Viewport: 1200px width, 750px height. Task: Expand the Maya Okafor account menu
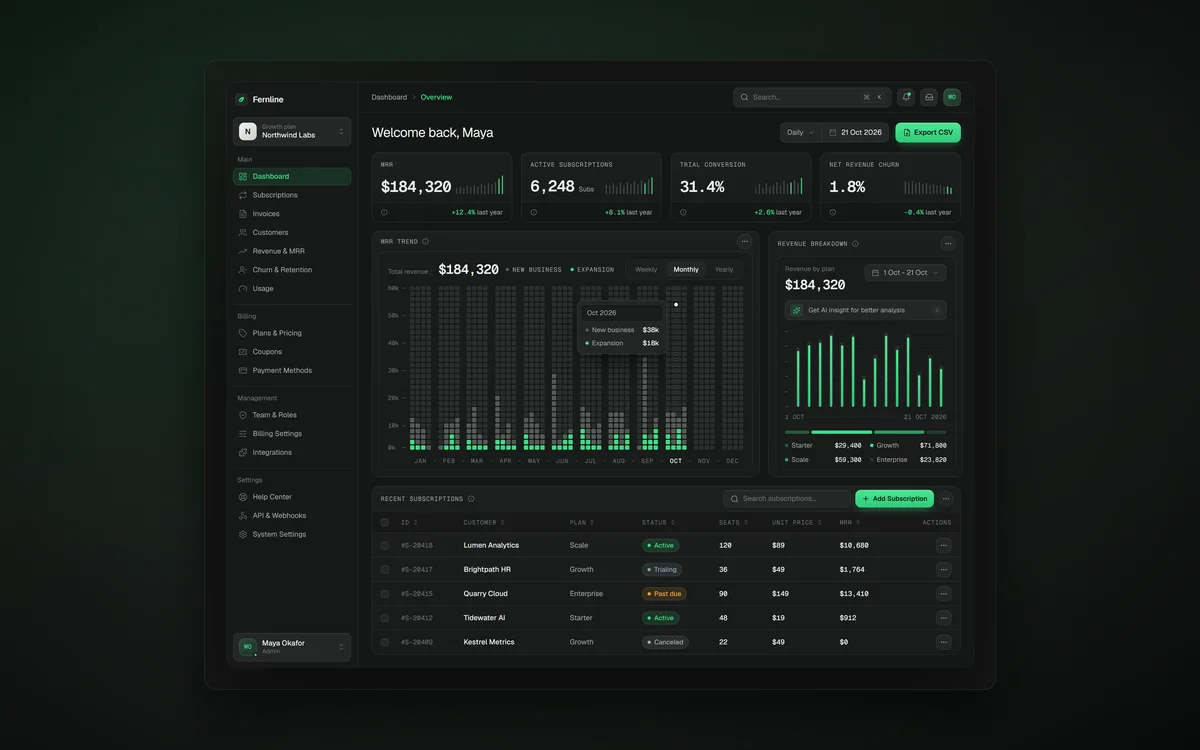pyautogui.click(x=292, y=647)
